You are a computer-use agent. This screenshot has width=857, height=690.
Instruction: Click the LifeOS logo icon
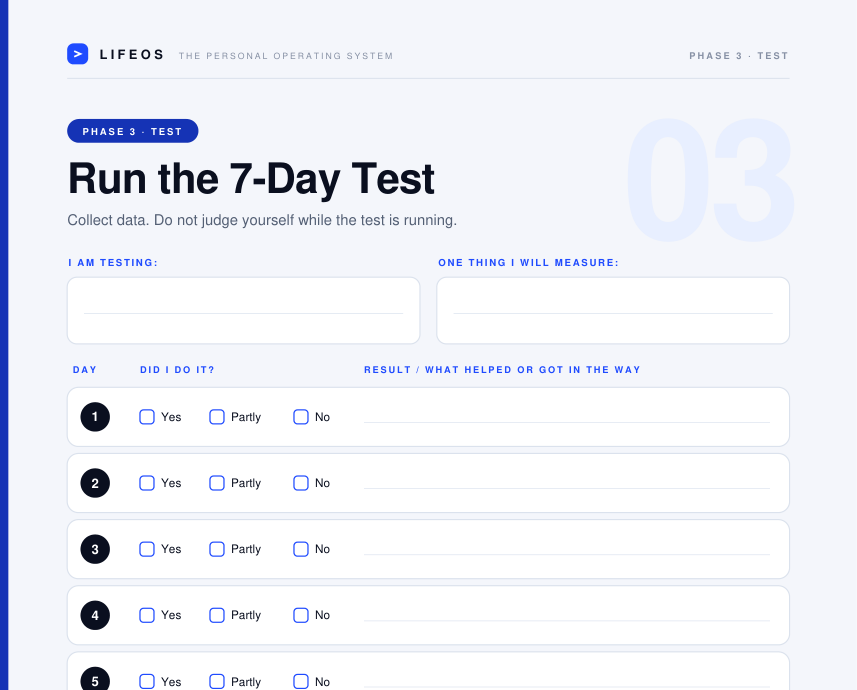coord(78,54)
